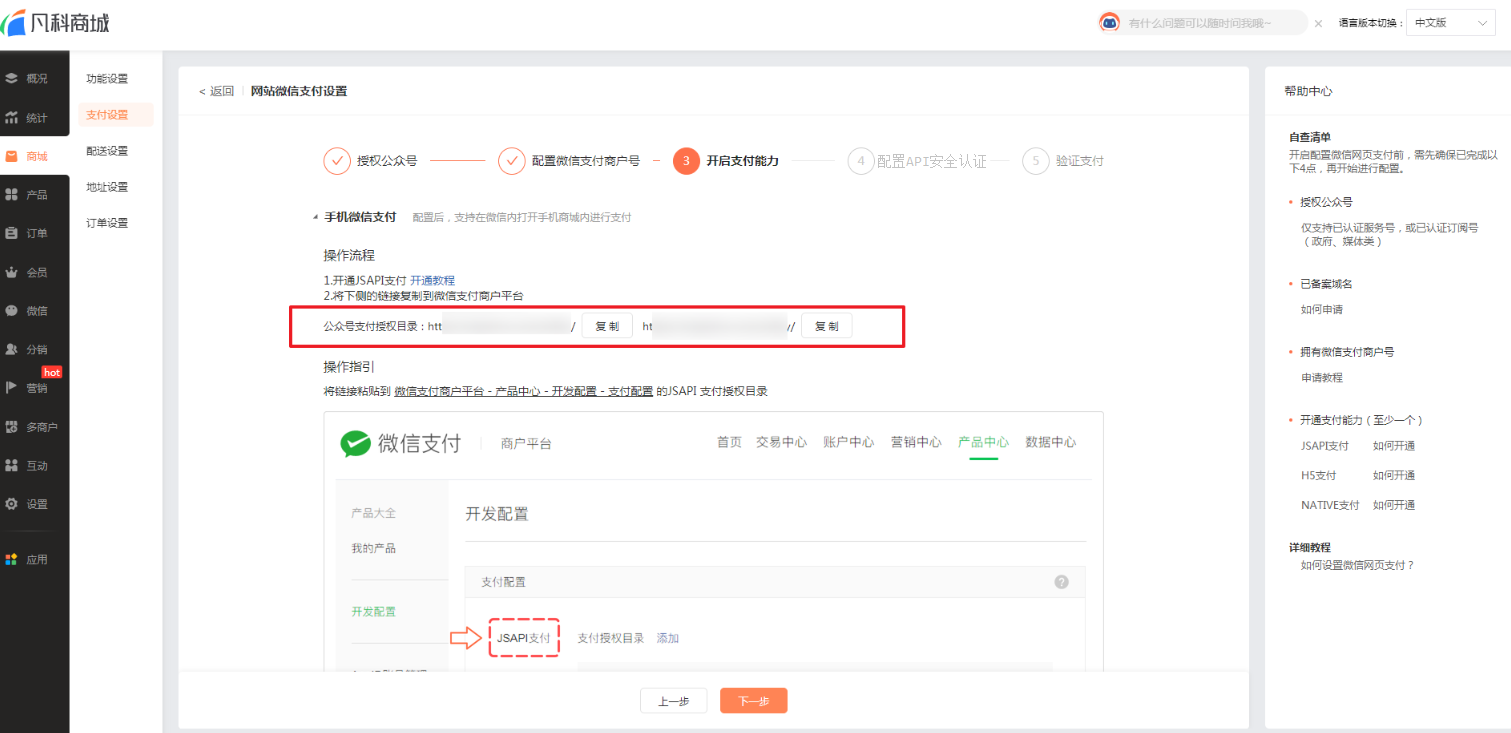Open the 产品 products sidebar icon
Viewport: 1511px width, 733px height.
pos(12,194)
